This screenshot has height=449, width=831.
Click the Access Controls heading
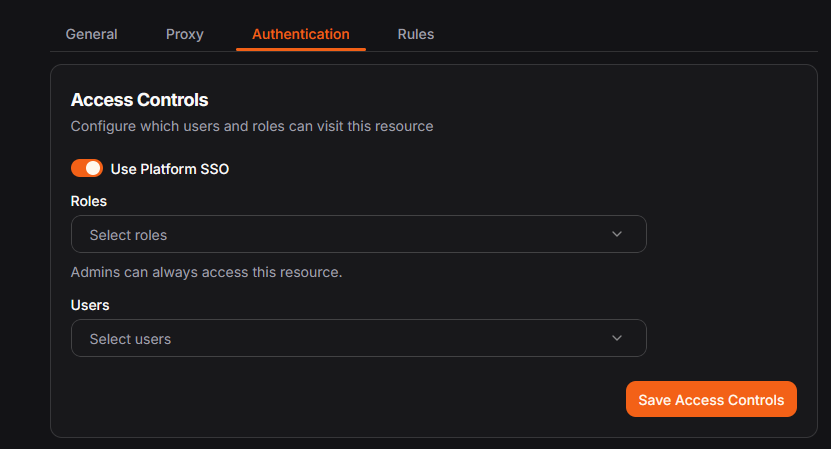pyautogui.click(x=139, y=100)
